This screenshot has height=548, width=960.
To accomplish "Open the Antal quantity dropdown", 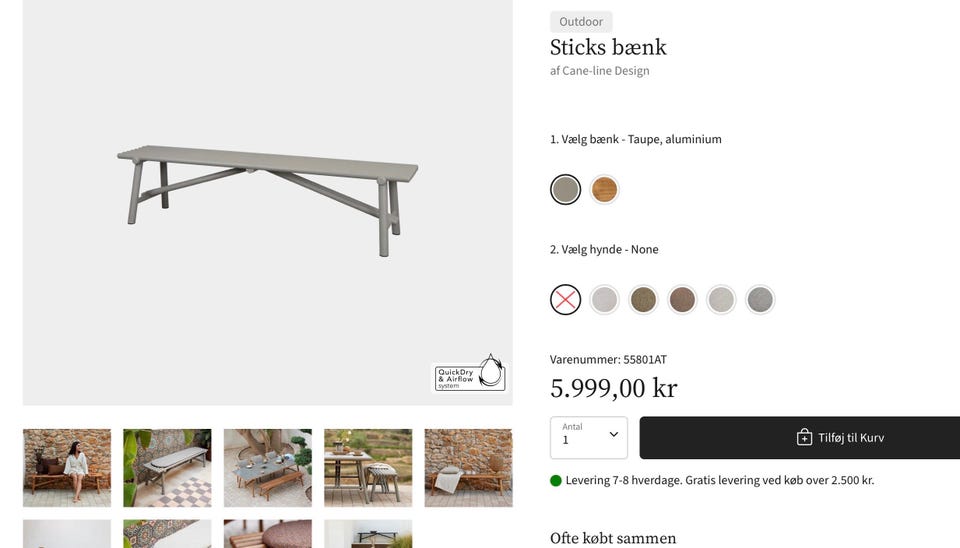I will (x=588, y=437).
